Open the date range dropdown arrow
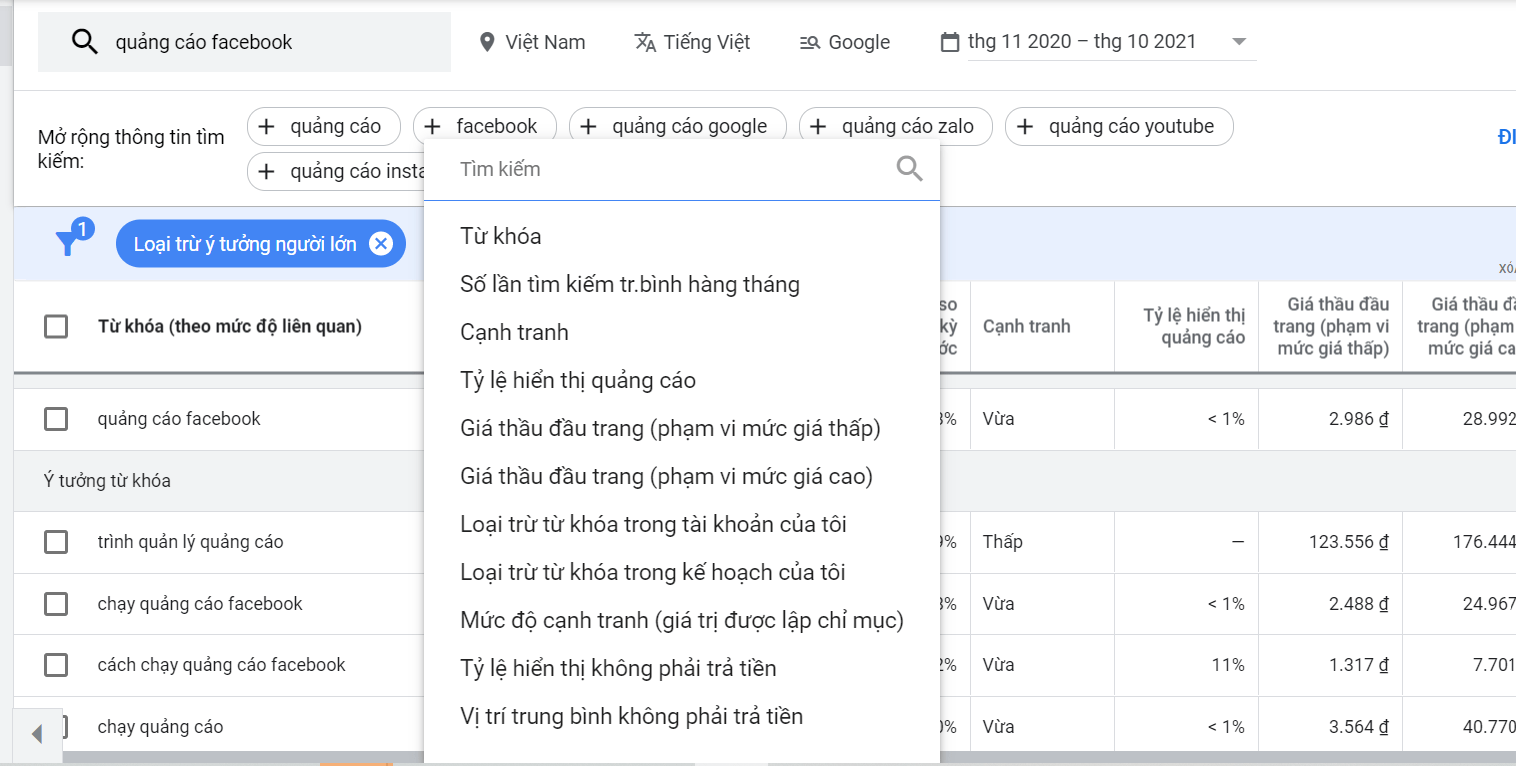 click(x=1239, y=42)
